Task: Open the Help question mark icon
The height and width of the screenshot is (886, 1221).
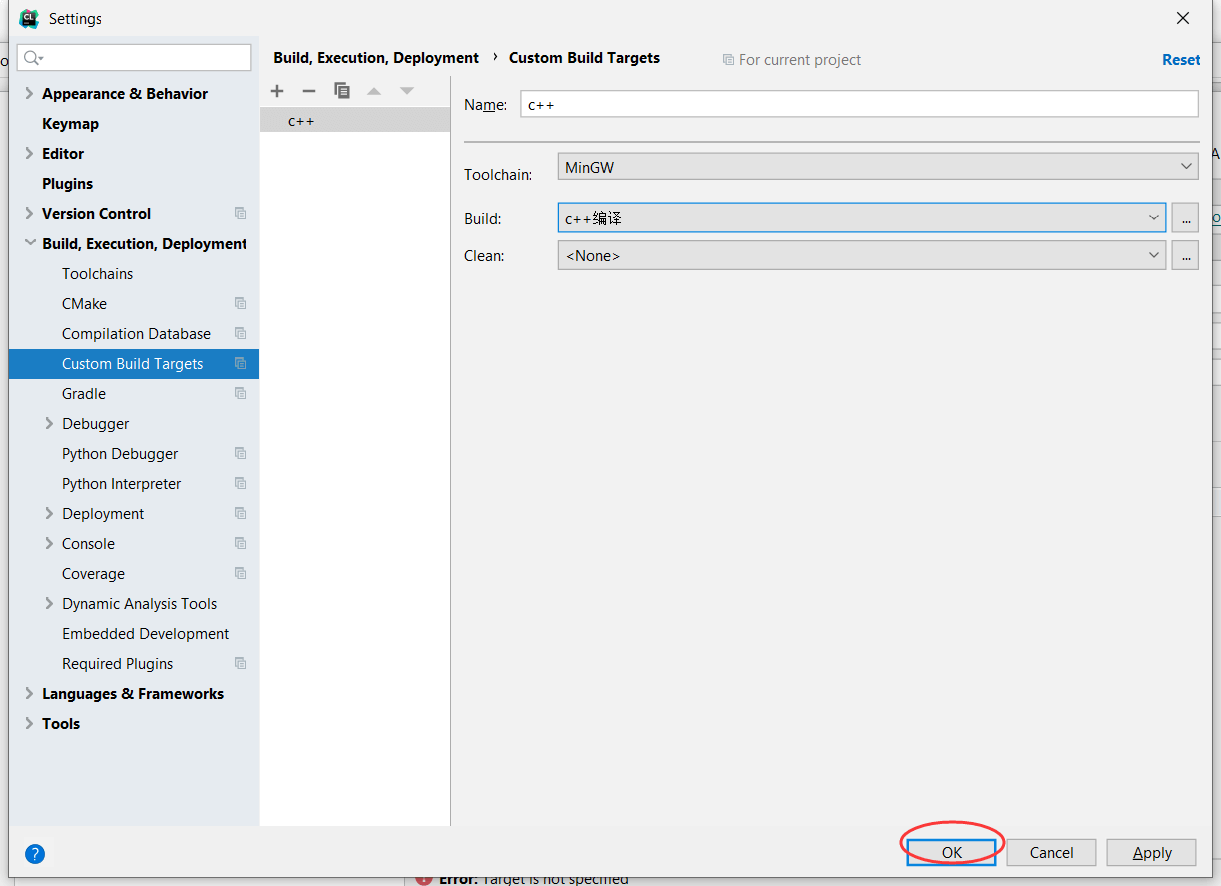Action: coord(35,853)
